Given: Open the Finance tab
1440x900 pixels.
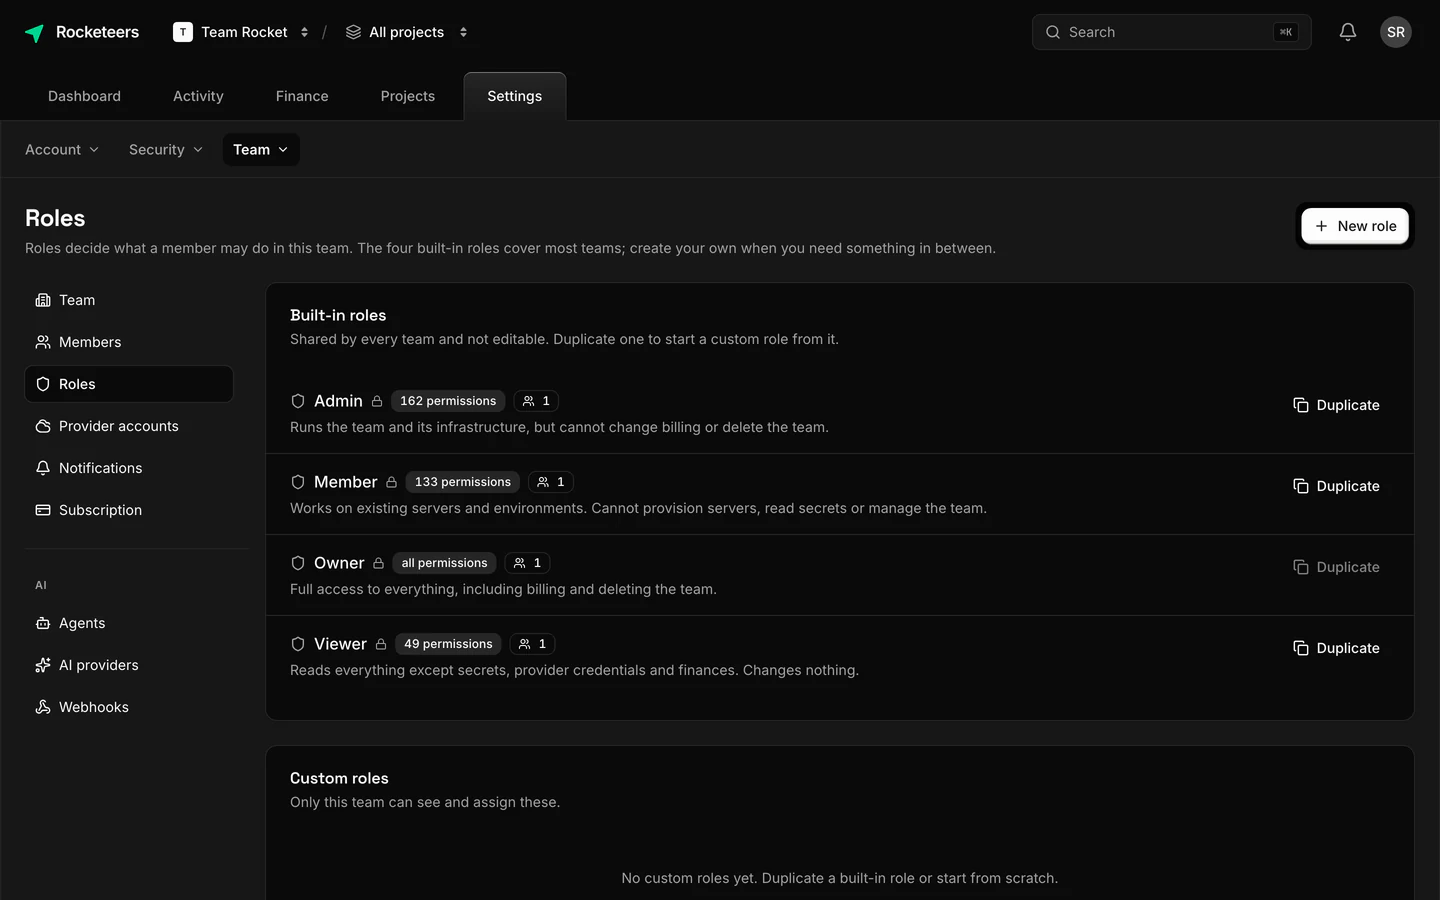Looking at the screenshot, I should [x=302, y=96].
